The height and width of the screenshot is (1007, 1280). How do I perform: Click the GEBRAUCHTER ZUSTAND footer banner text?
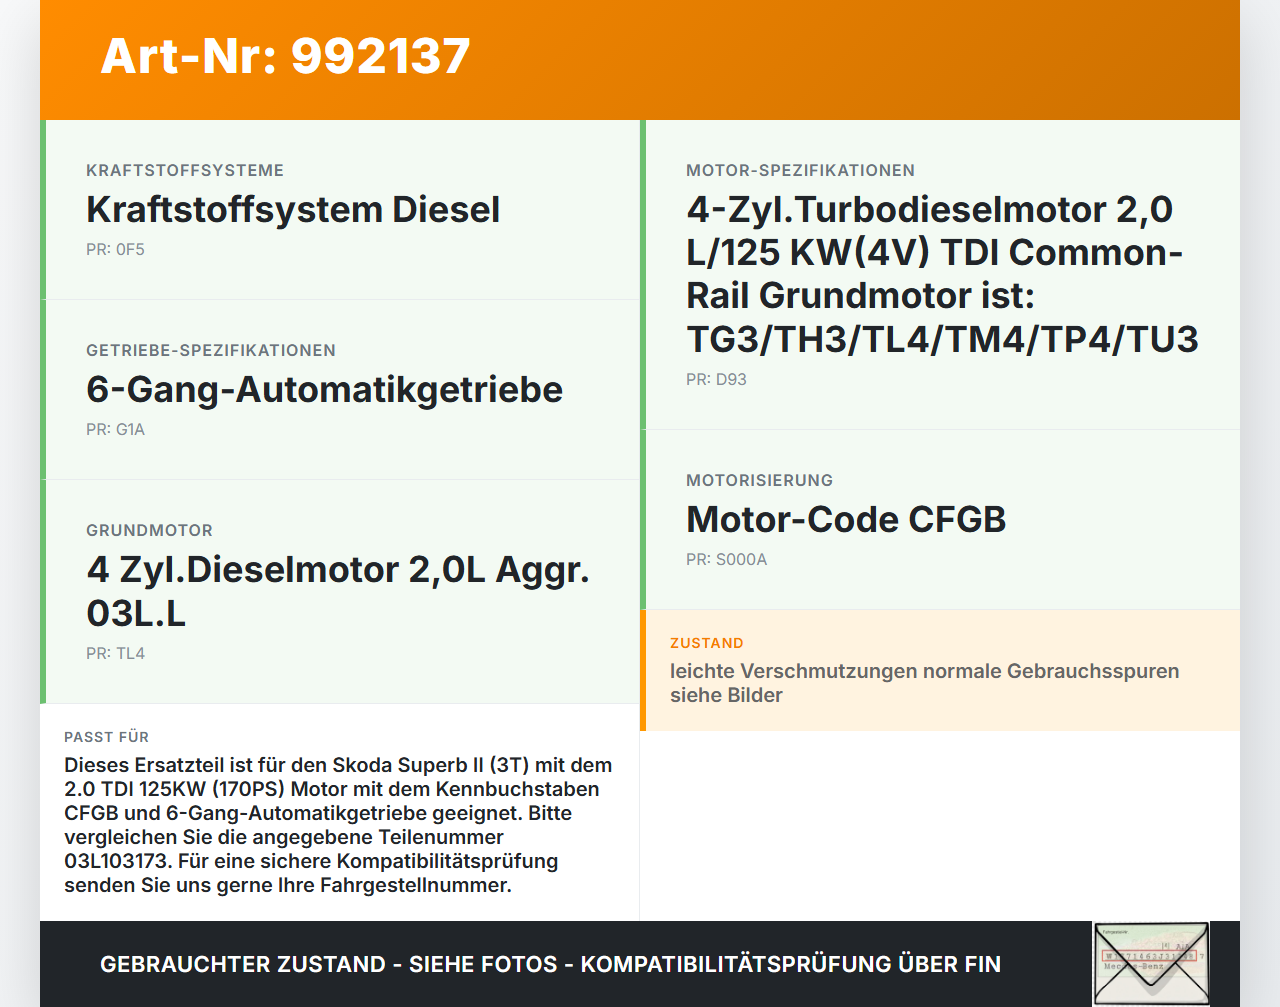point(550,964)
